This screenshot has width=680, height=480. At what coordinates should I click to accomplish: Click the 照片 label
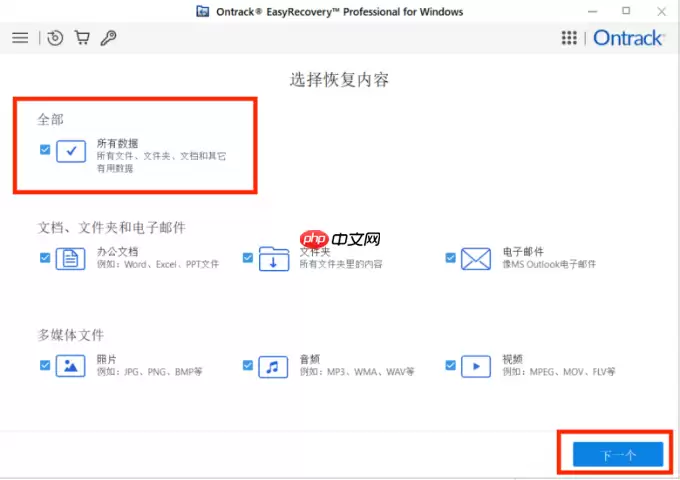[x=107, y=359]
